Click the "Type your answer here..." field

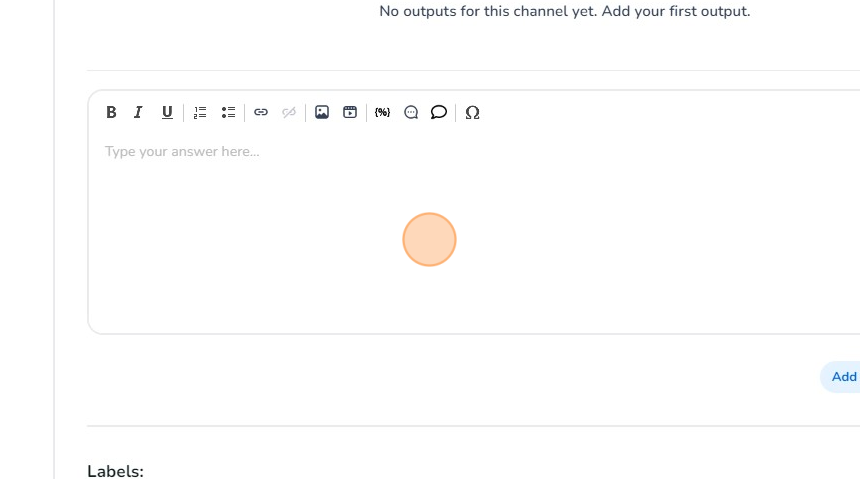point(182,152)
